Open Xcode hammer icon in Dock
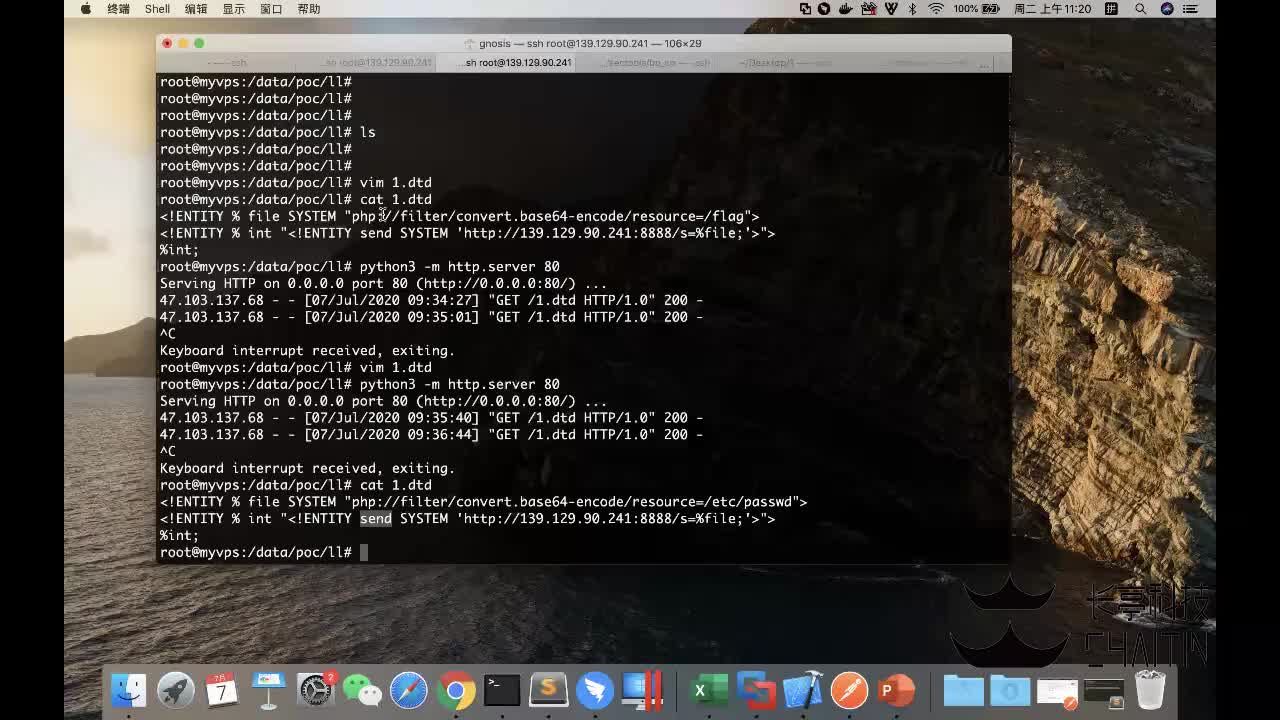Viewport: 1280px width, 720px height. pos(802,690)
